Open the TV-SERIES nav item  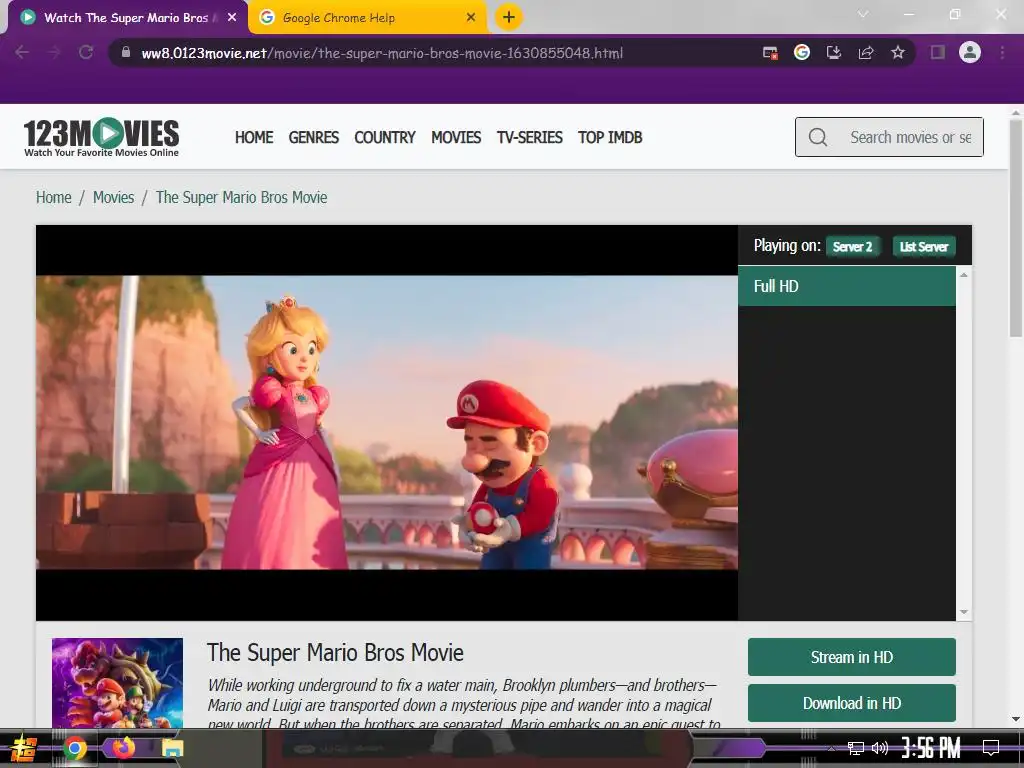pos(530,137)
